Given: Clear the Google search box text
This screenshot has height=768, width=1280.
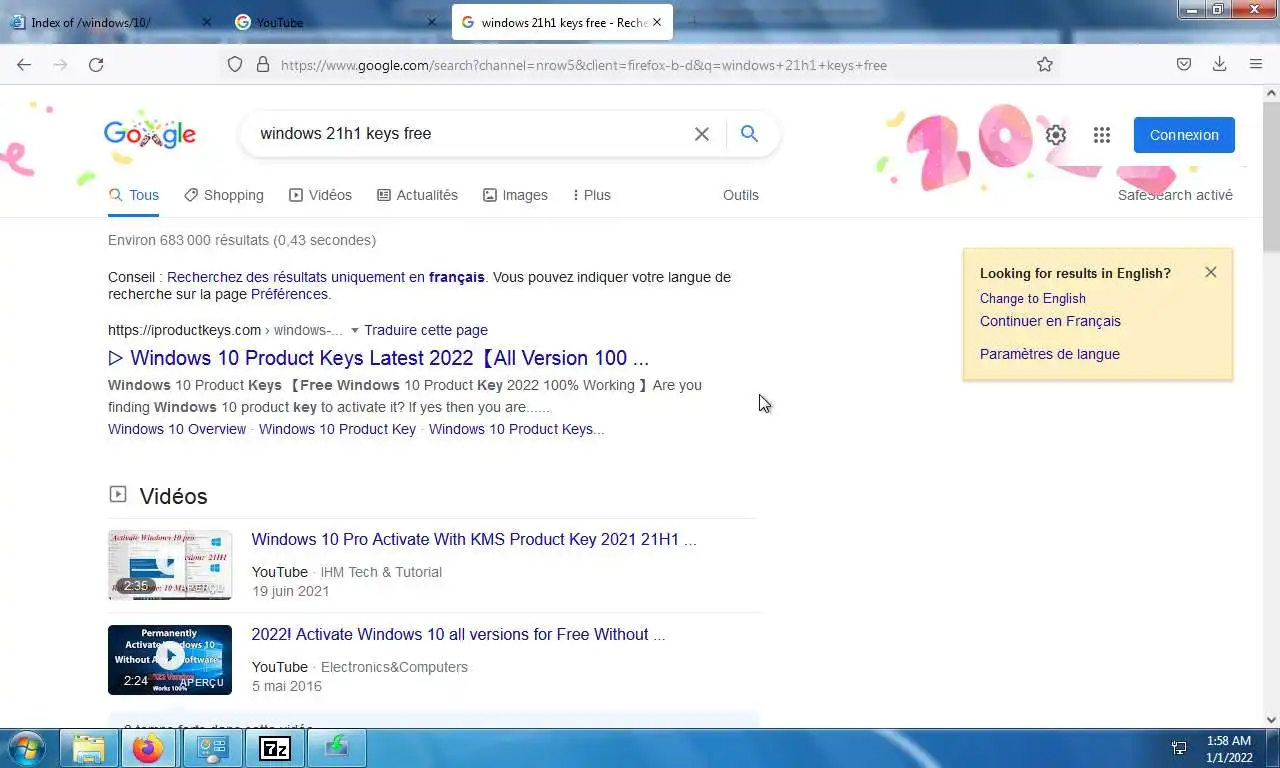Looking at the screenshot, I should (x=702, y=134).
